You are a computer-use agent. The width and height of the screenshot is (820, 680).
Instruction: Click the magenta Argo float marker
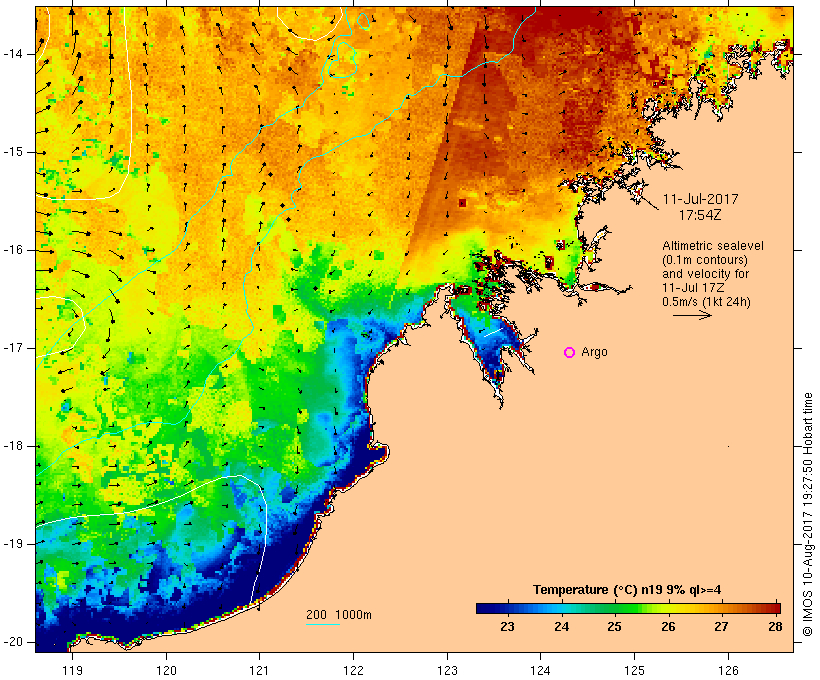coord(570,353)
